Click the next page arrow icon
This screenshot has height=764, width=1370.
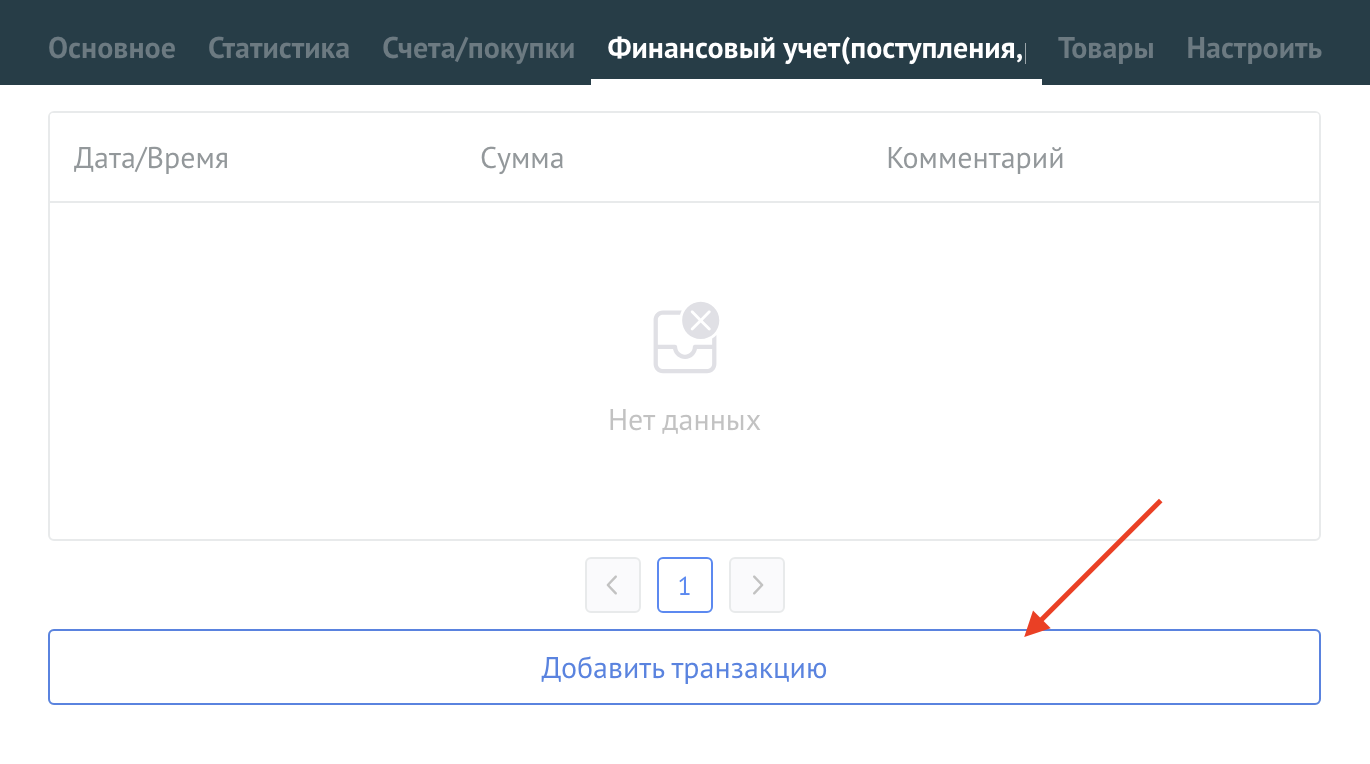click(x=757, y=585)
